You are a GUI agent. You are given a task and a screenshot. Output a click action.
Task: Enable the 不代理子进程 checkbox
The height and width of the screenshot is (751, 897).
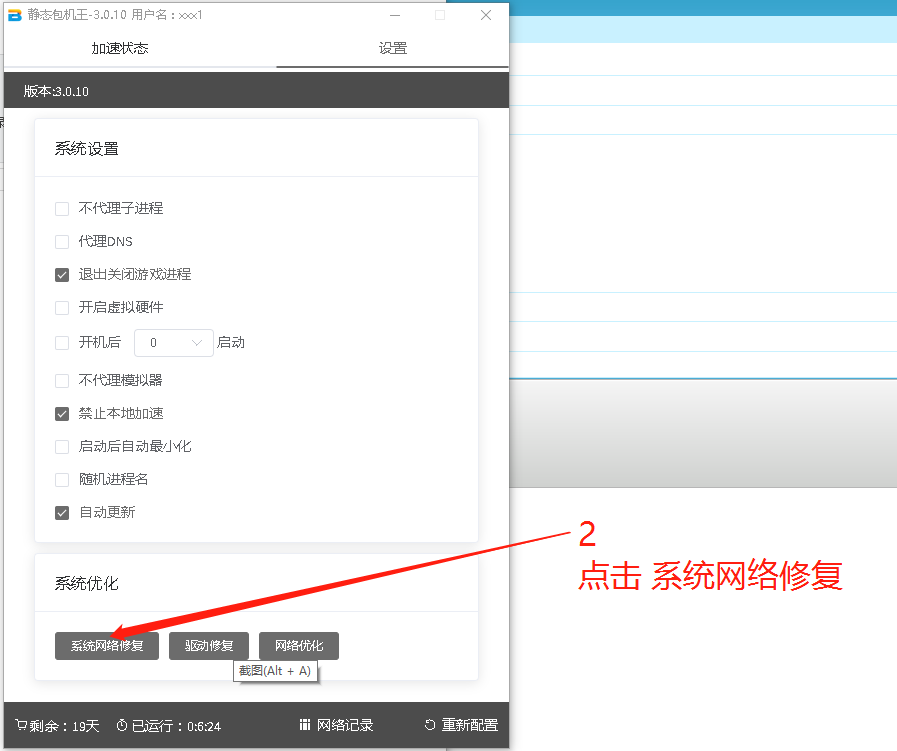pos(62,209)
